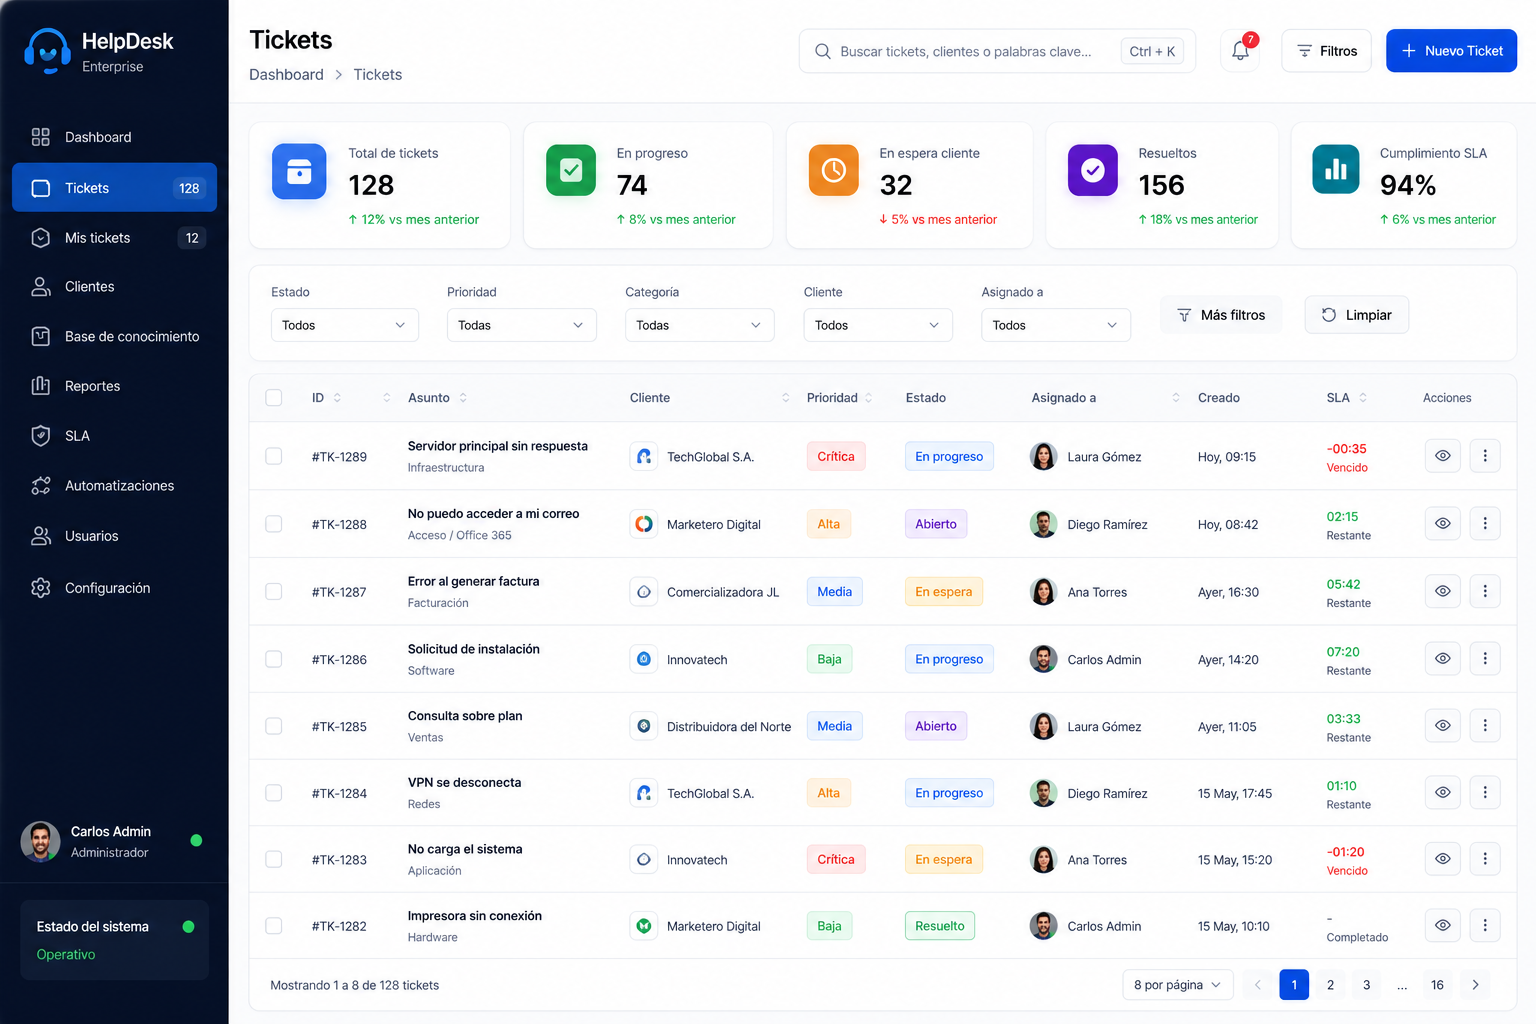The width and height of the screenshot is (1536, 1024).
Task: Open the notifications bell icon
Action: pos(1240,51)
